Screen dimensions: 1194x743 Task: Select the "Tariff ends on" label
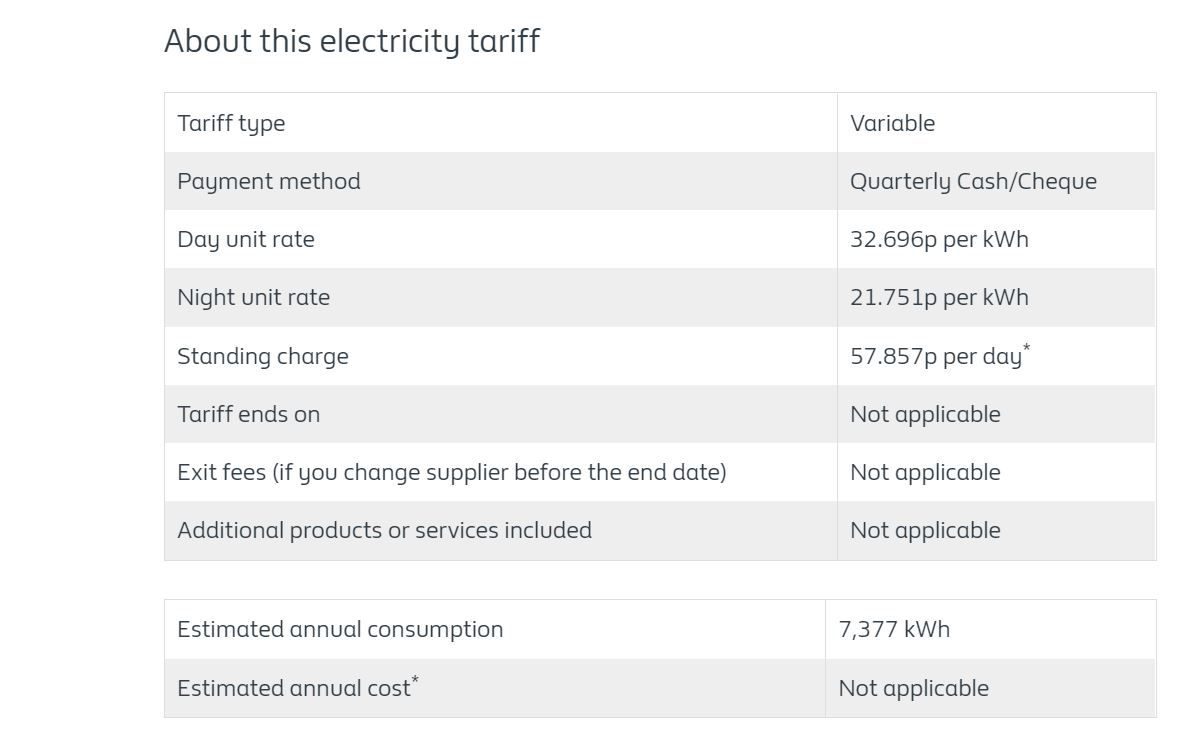click(248, 414)
